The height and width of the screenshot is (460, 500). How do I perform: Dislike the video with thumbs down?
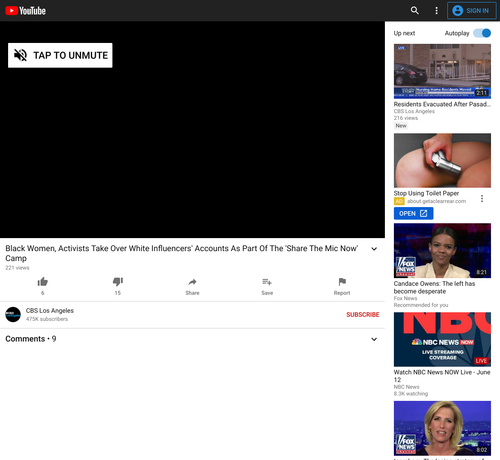point(118,282)
